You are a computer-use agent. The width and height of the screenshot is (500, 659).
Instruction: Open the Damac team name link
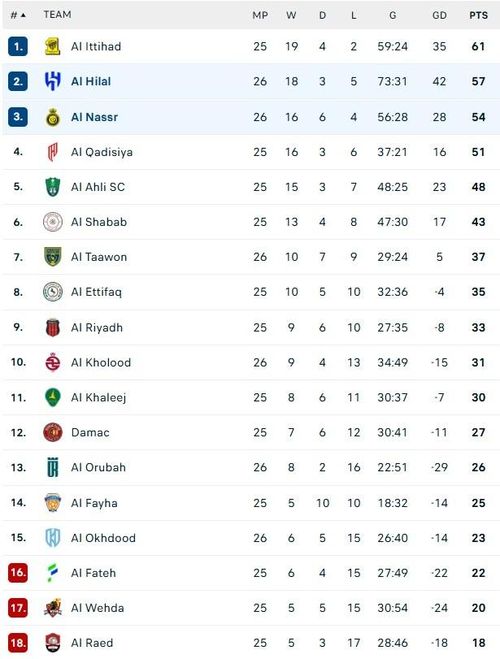[90, 432]
